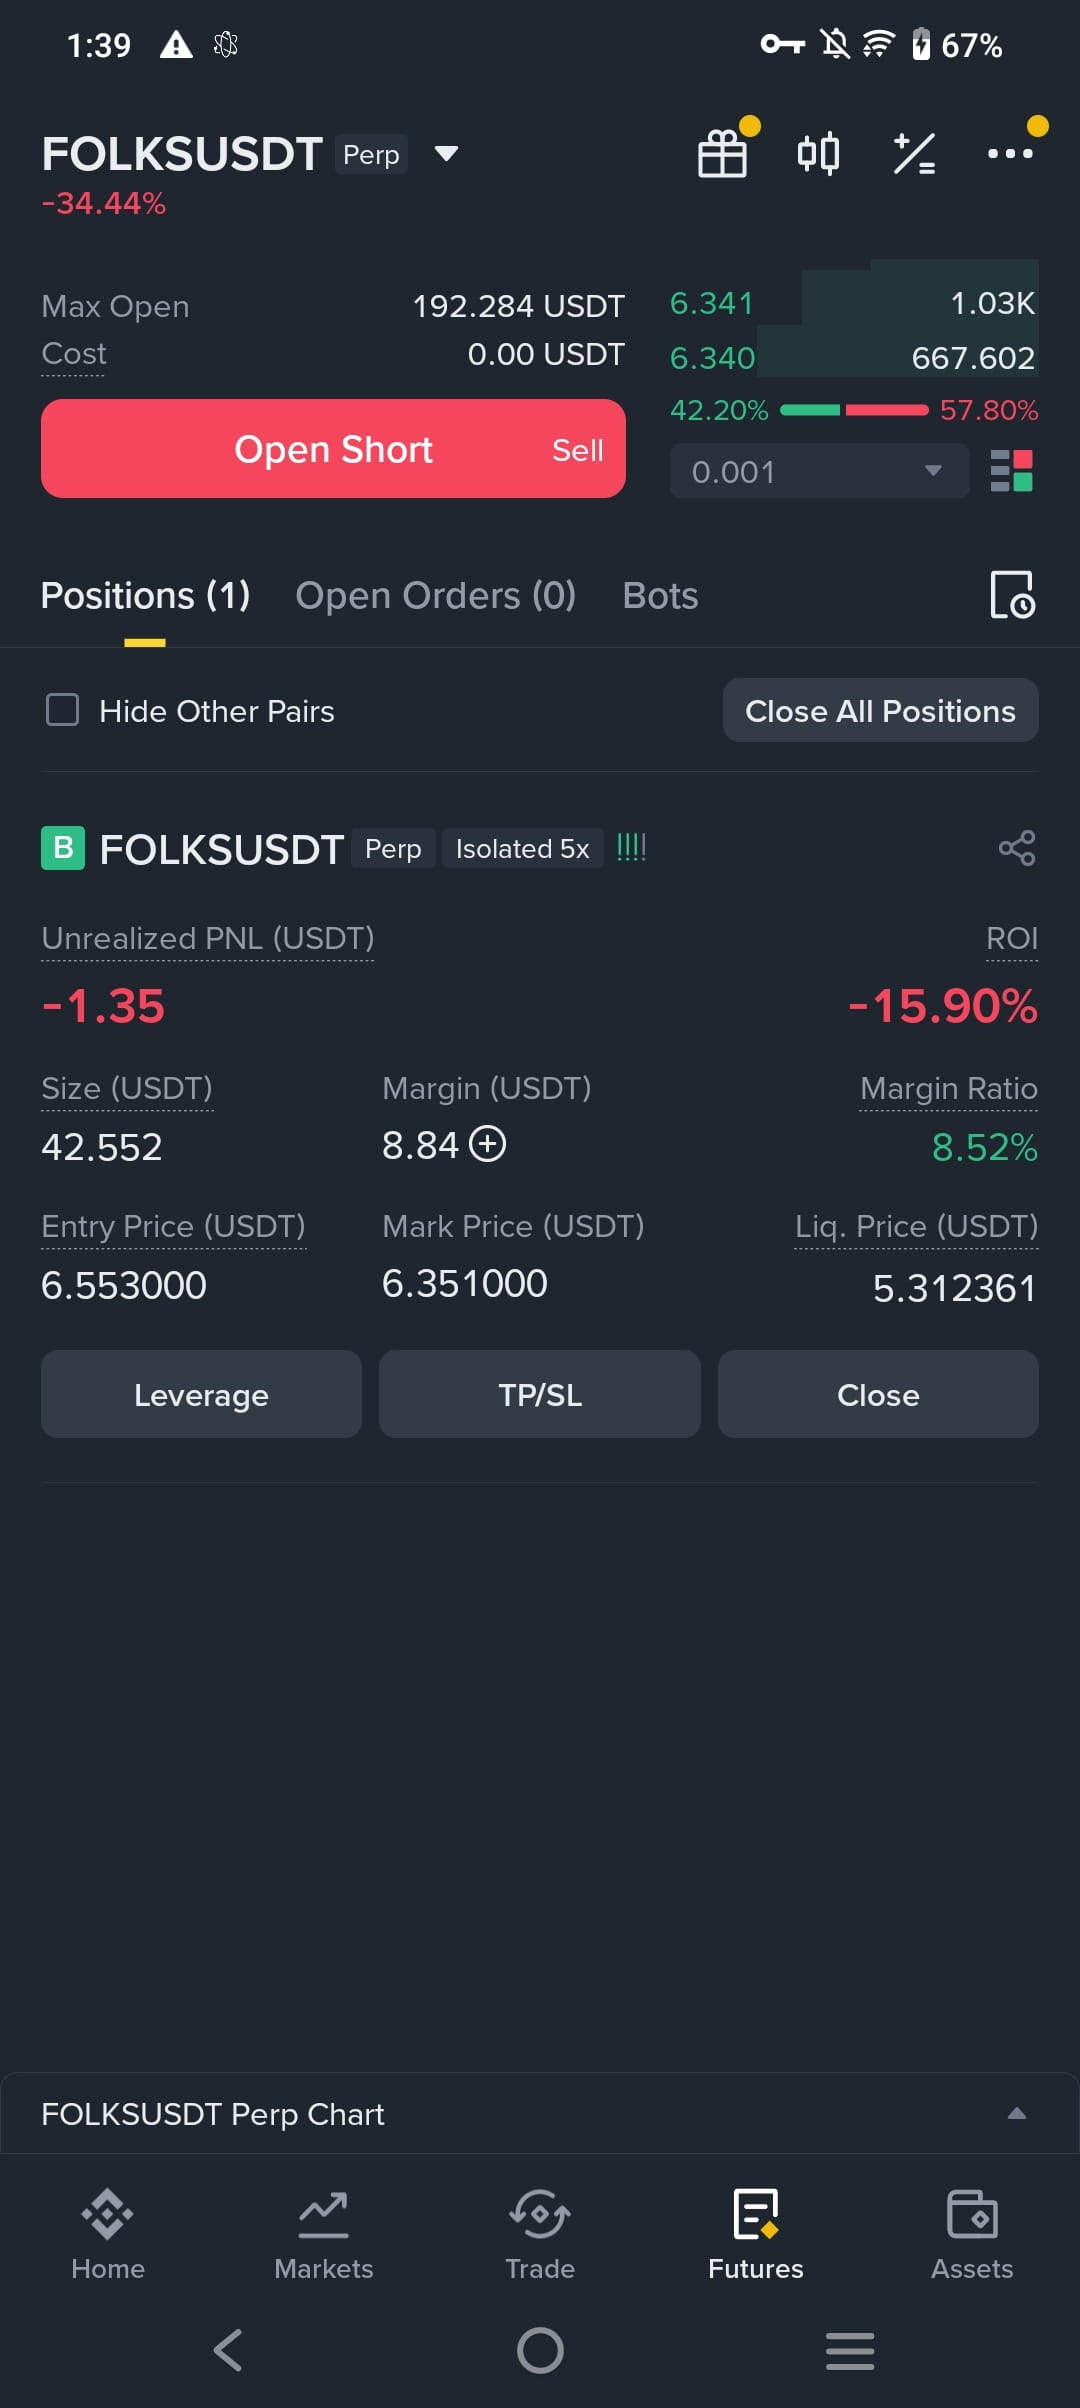The image size is (1080, 2408).
Task: Go to the Assets tab
Action: click(972, 2236)
